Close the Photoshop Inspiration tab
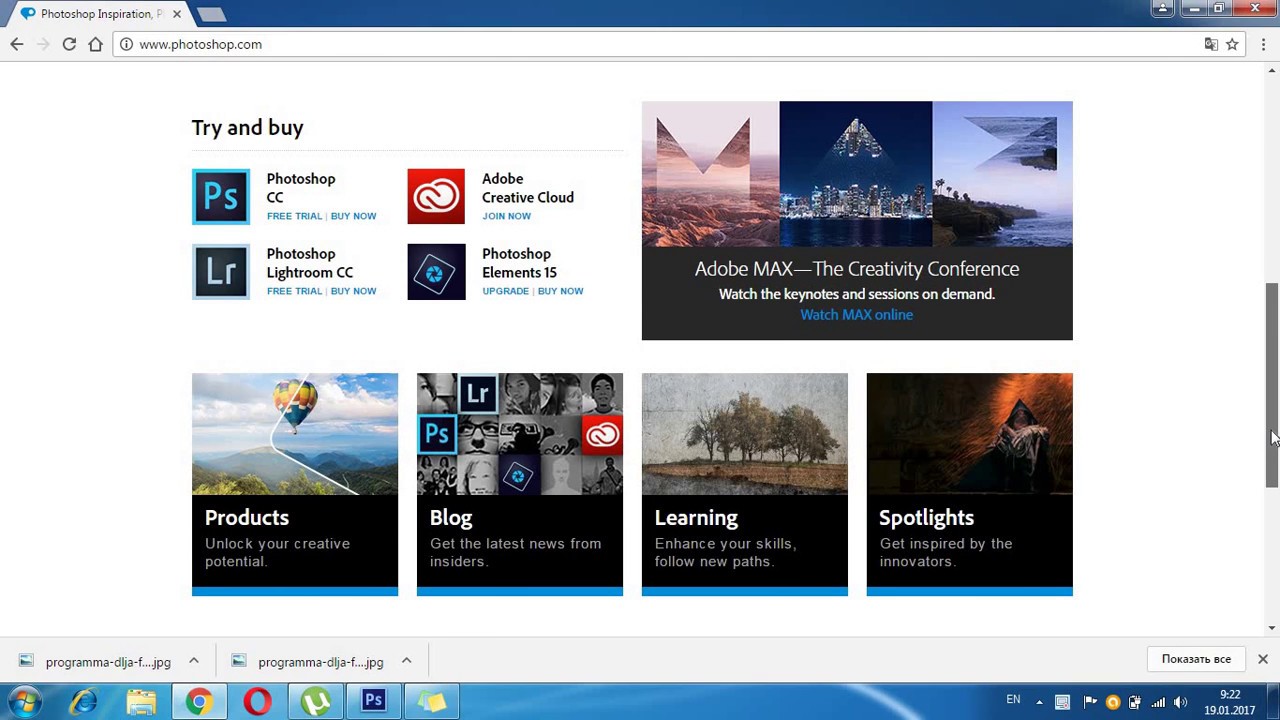This screenshot has width=1280, height=720. click(x=177, y=14)
